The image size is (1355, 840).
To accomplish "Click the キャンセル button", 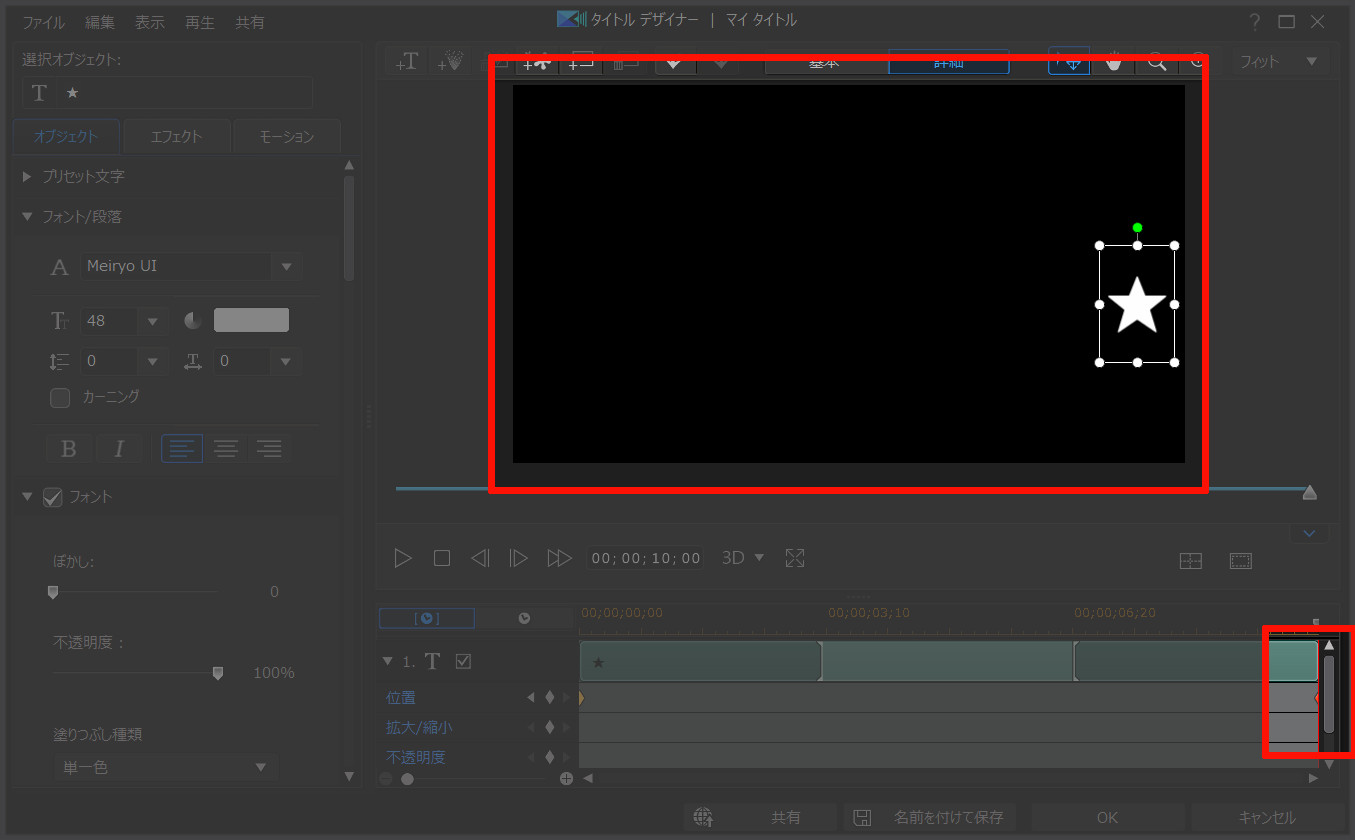I will (1267, 817).
